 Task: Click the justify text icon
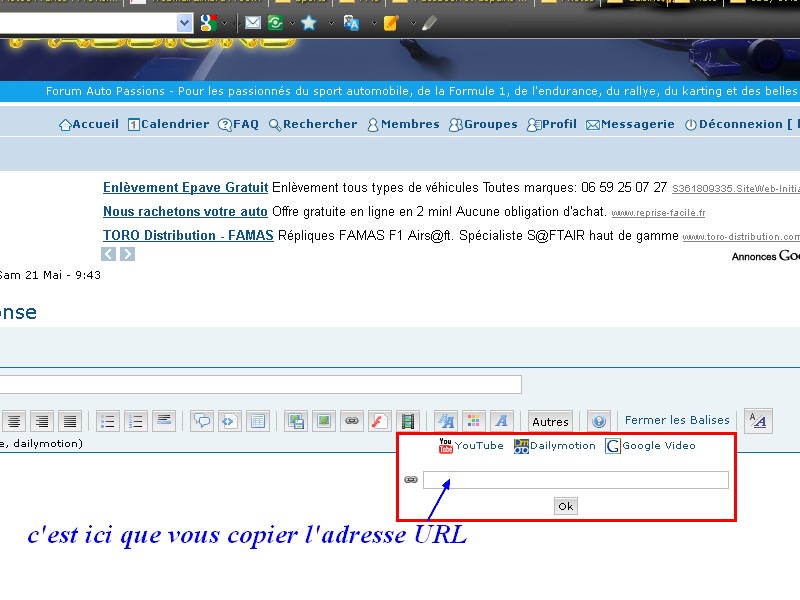tap(70, 421)
